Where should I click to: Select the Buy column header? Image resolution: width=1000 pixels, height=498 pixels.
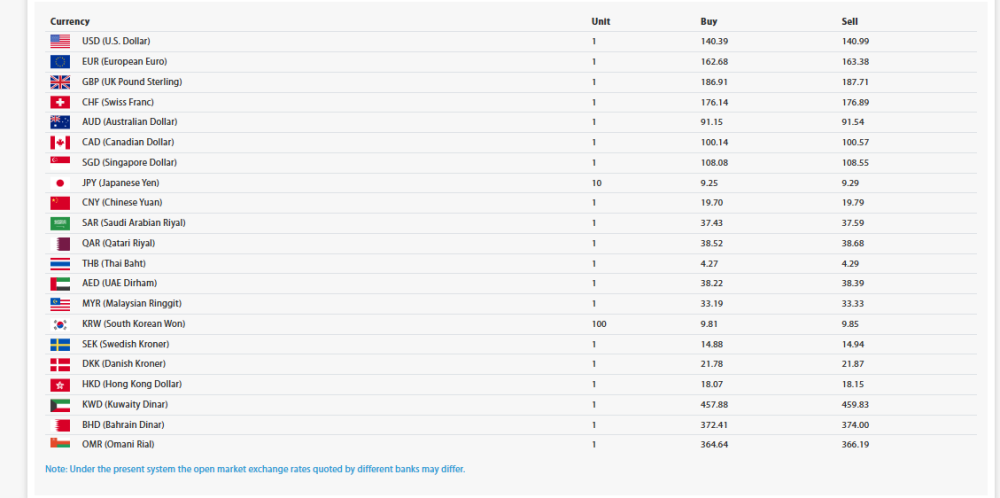[x=708, y=21]
